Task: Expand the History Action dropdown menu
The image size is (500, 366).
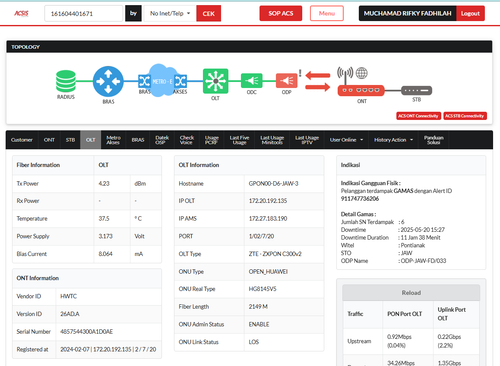Action: [x=393, y=140]
